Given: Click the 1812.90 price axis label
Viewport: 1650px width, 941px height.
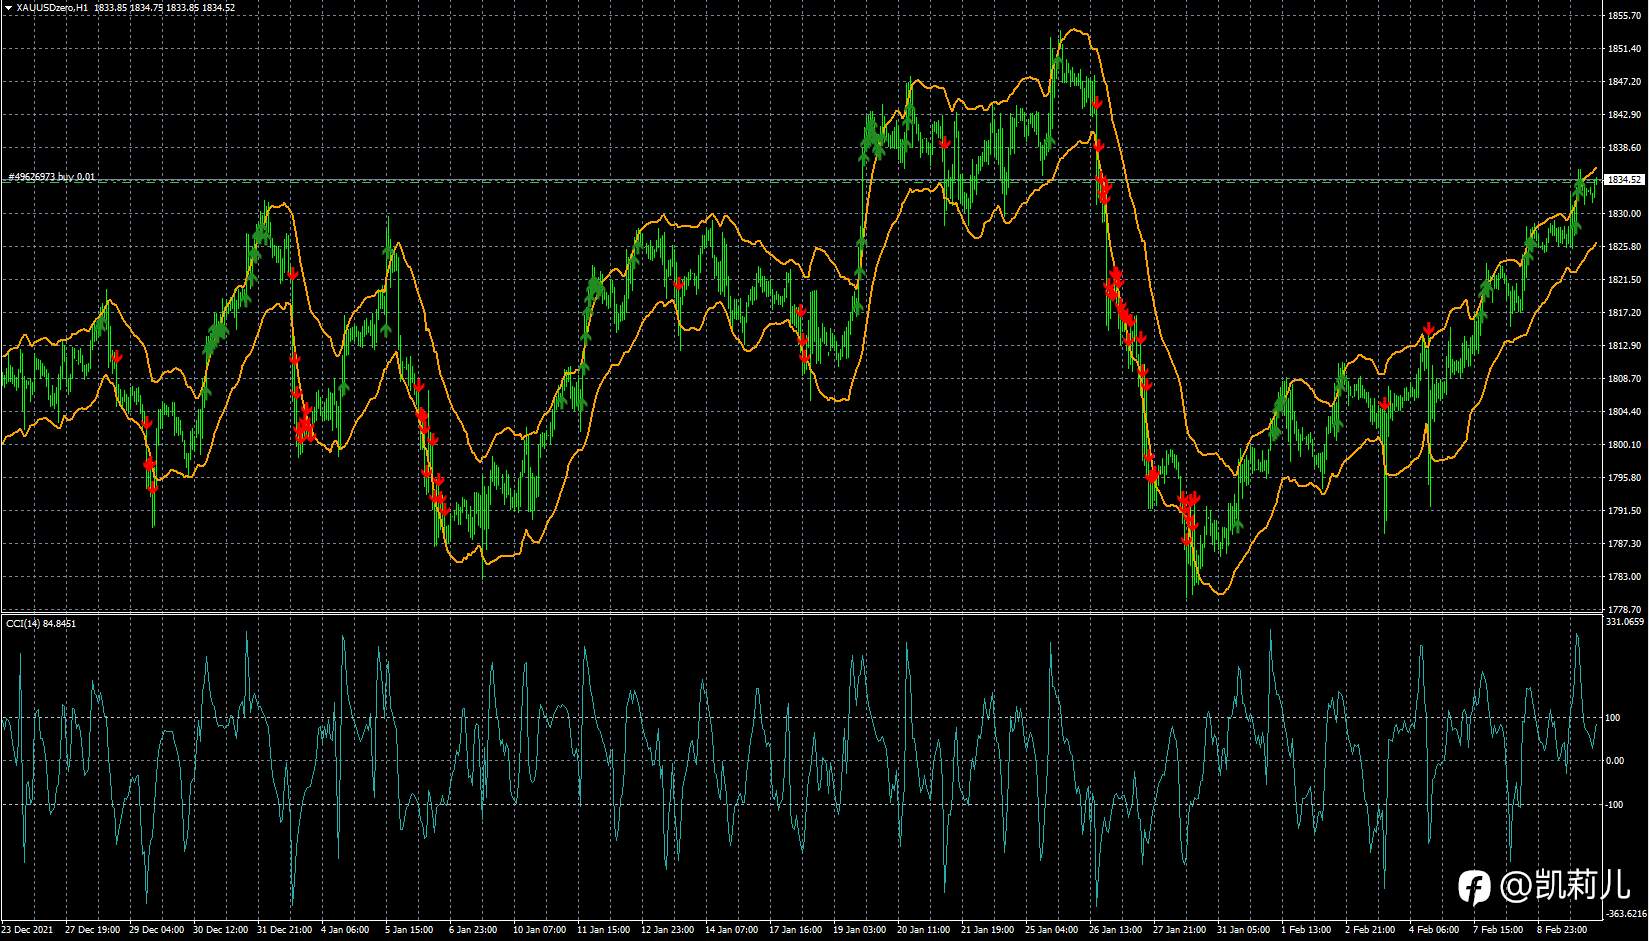Looking at the screenshot, I should [x=1624, y=346].
